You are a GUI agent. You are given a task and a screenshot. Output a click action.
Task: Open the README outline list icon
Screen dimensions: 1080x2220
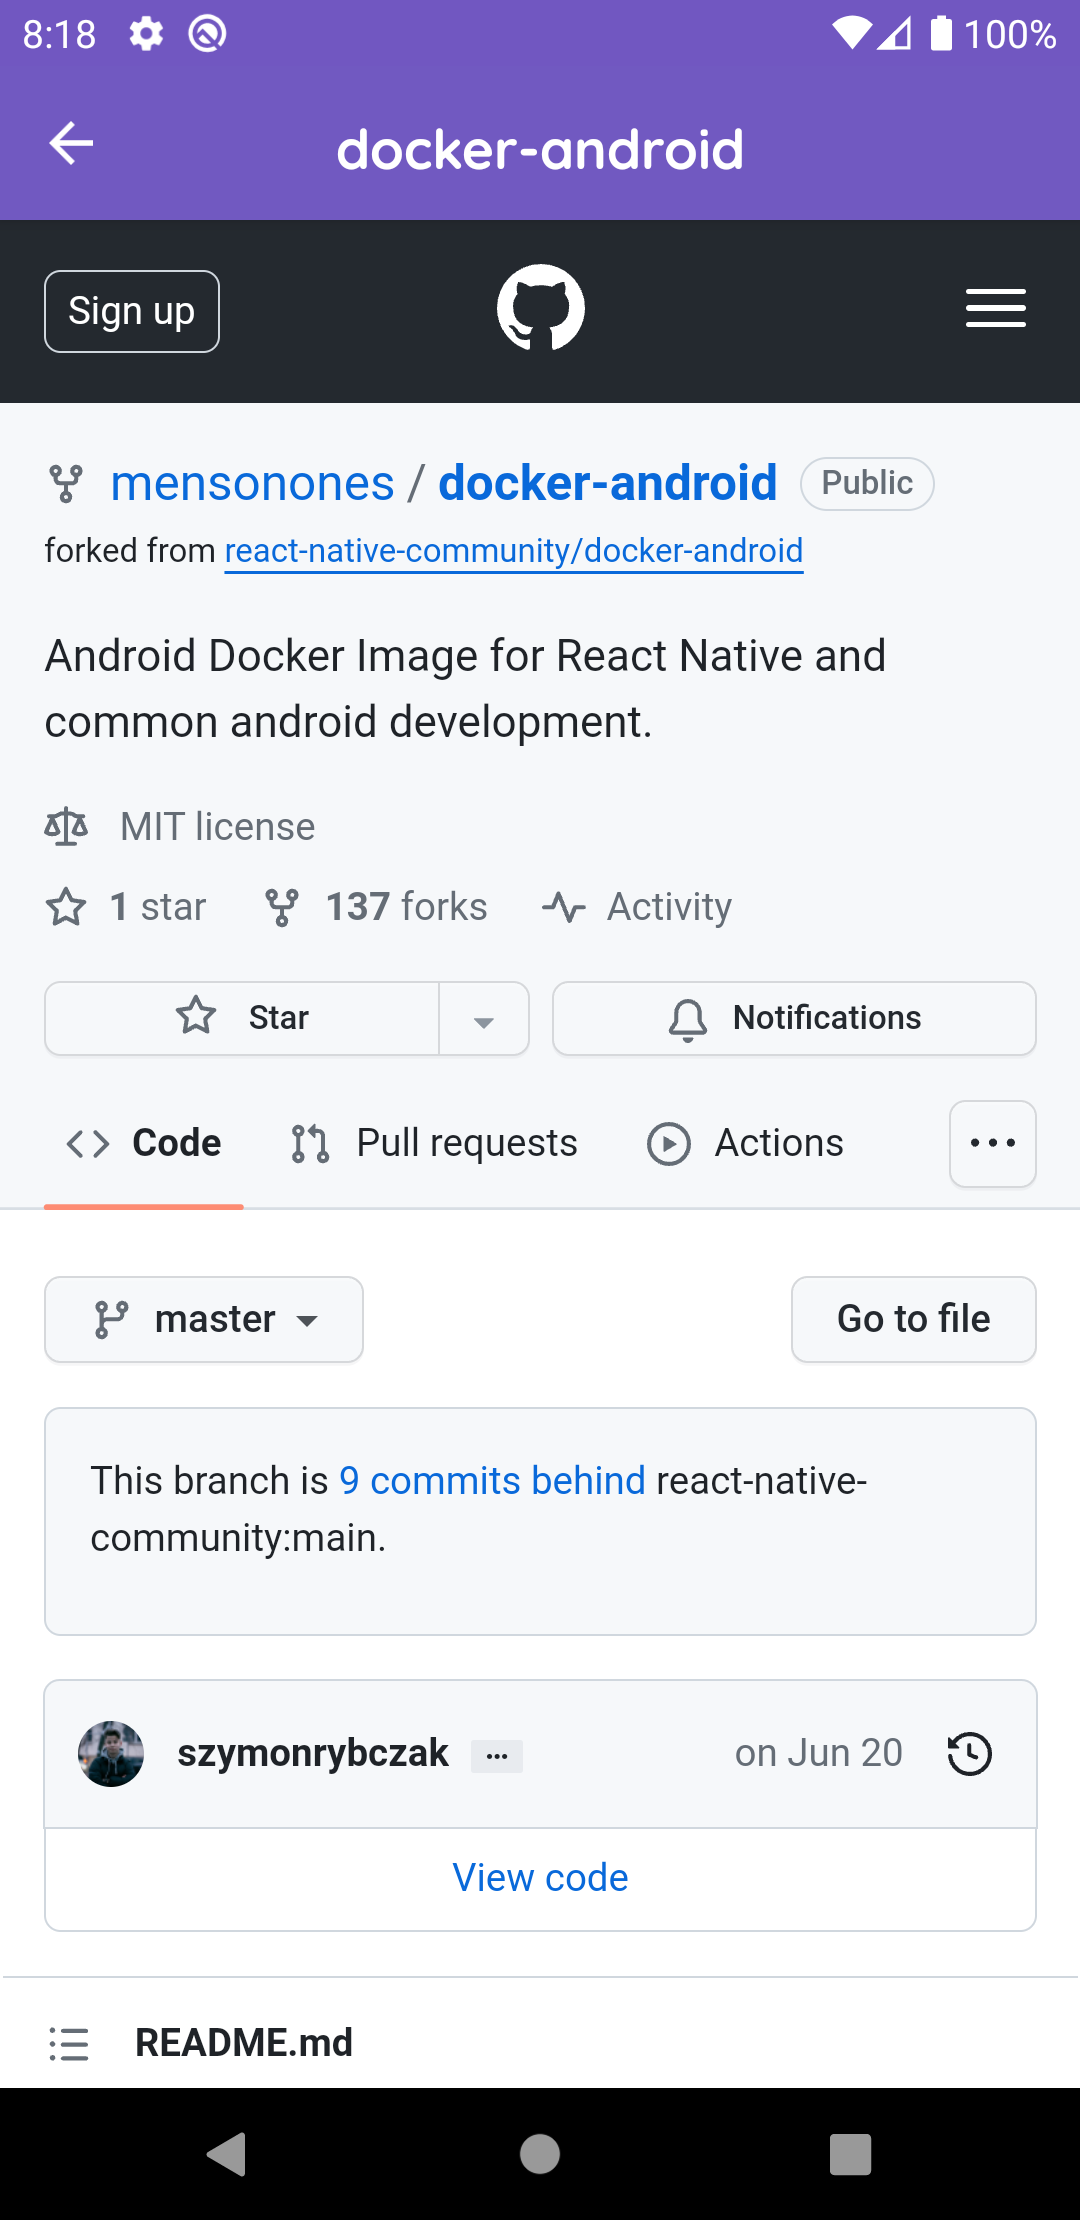coord(69,2044)
